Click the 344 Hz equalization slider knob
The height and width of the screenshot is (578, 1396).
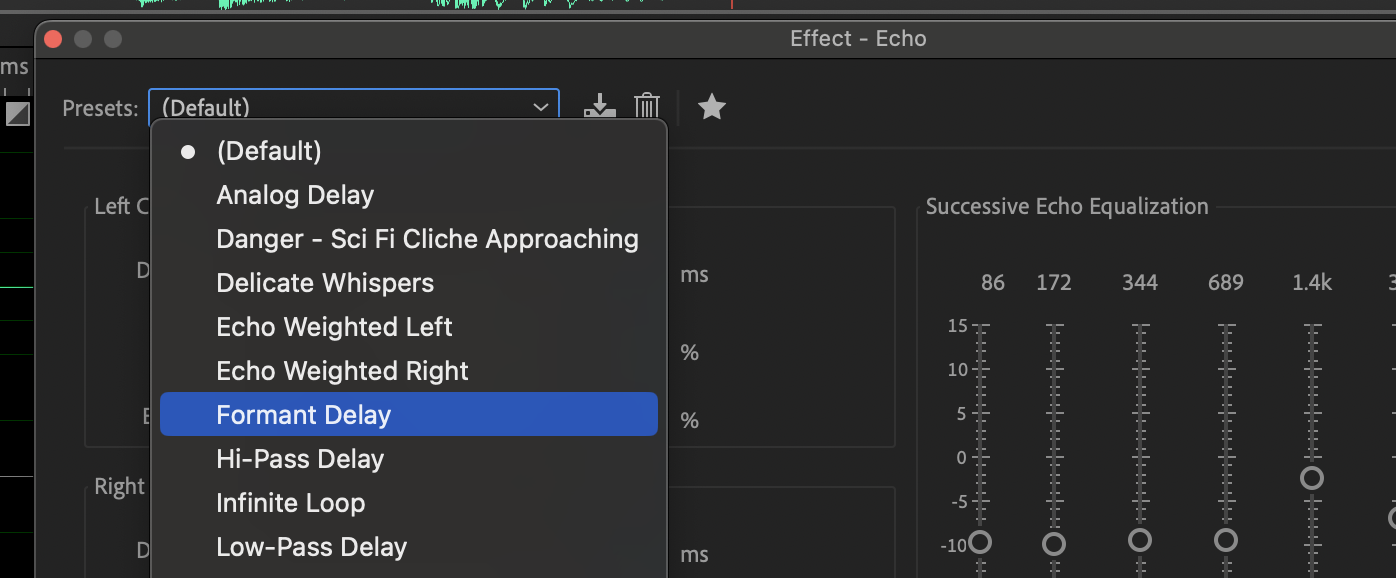1139,540
